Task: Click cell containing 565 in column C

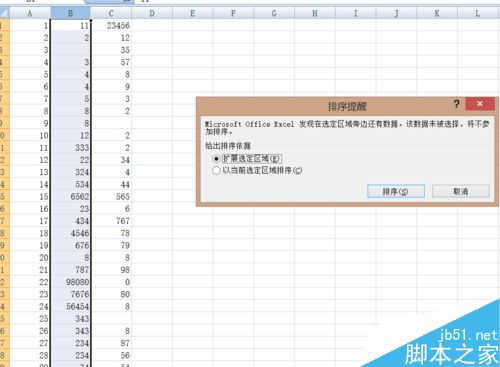Action: coord(111,197)
